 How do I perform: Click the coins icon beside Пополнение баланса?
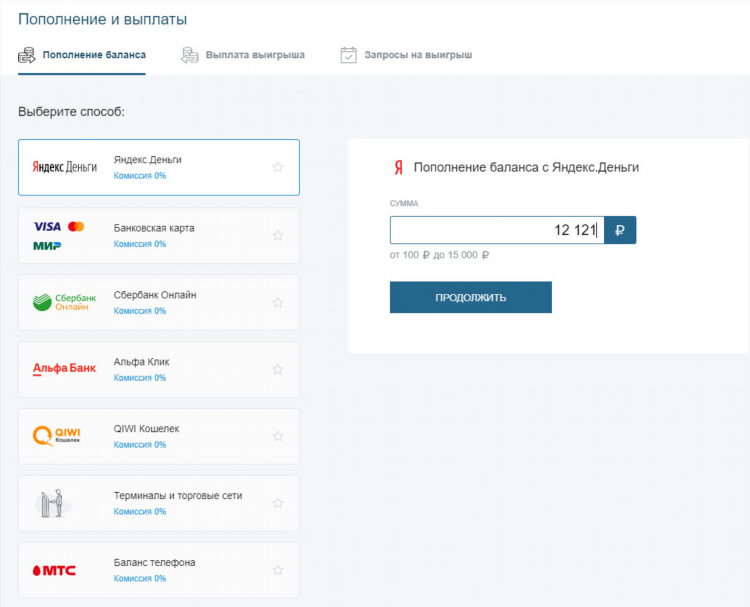pos(27,55)
